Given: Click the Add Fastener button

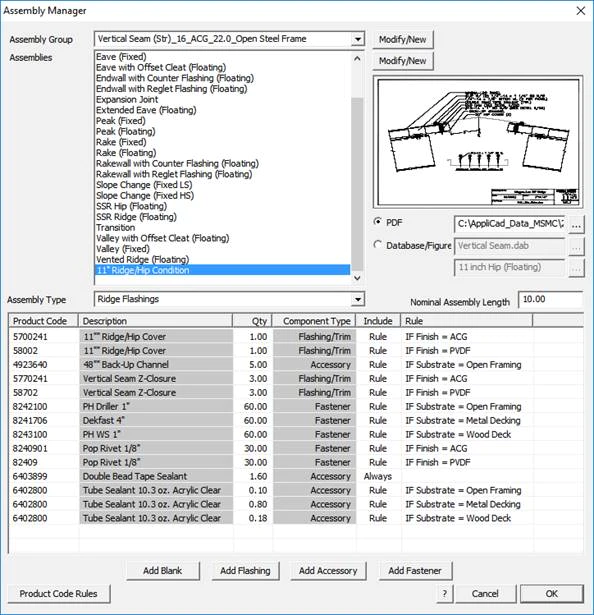Looking at the screenshot, I should point(415,571).
